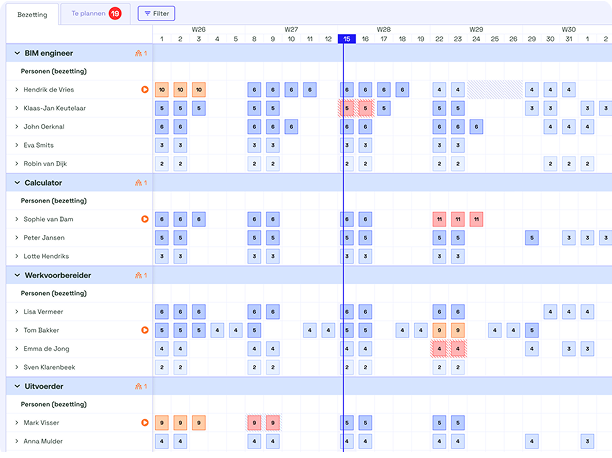The width and height of the screenshot is (612, 458).
Task: Expand Mark Visser row
Action: [x=16, y=422]
